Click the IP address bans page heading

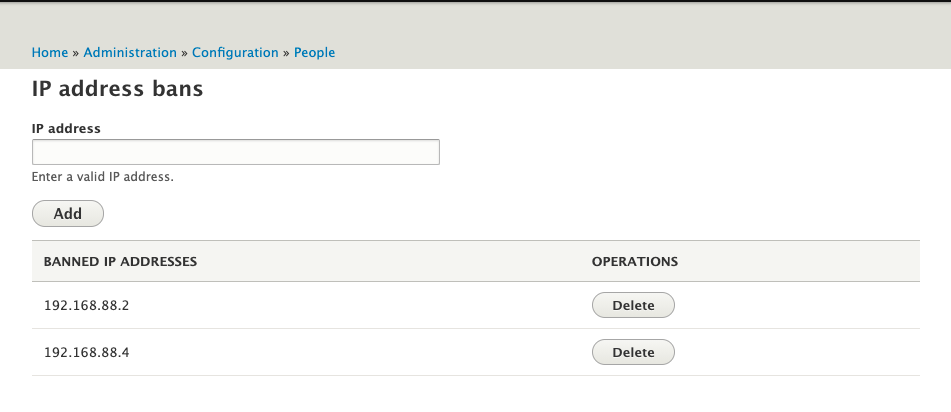pyautogui.click(x=118, y=89)
